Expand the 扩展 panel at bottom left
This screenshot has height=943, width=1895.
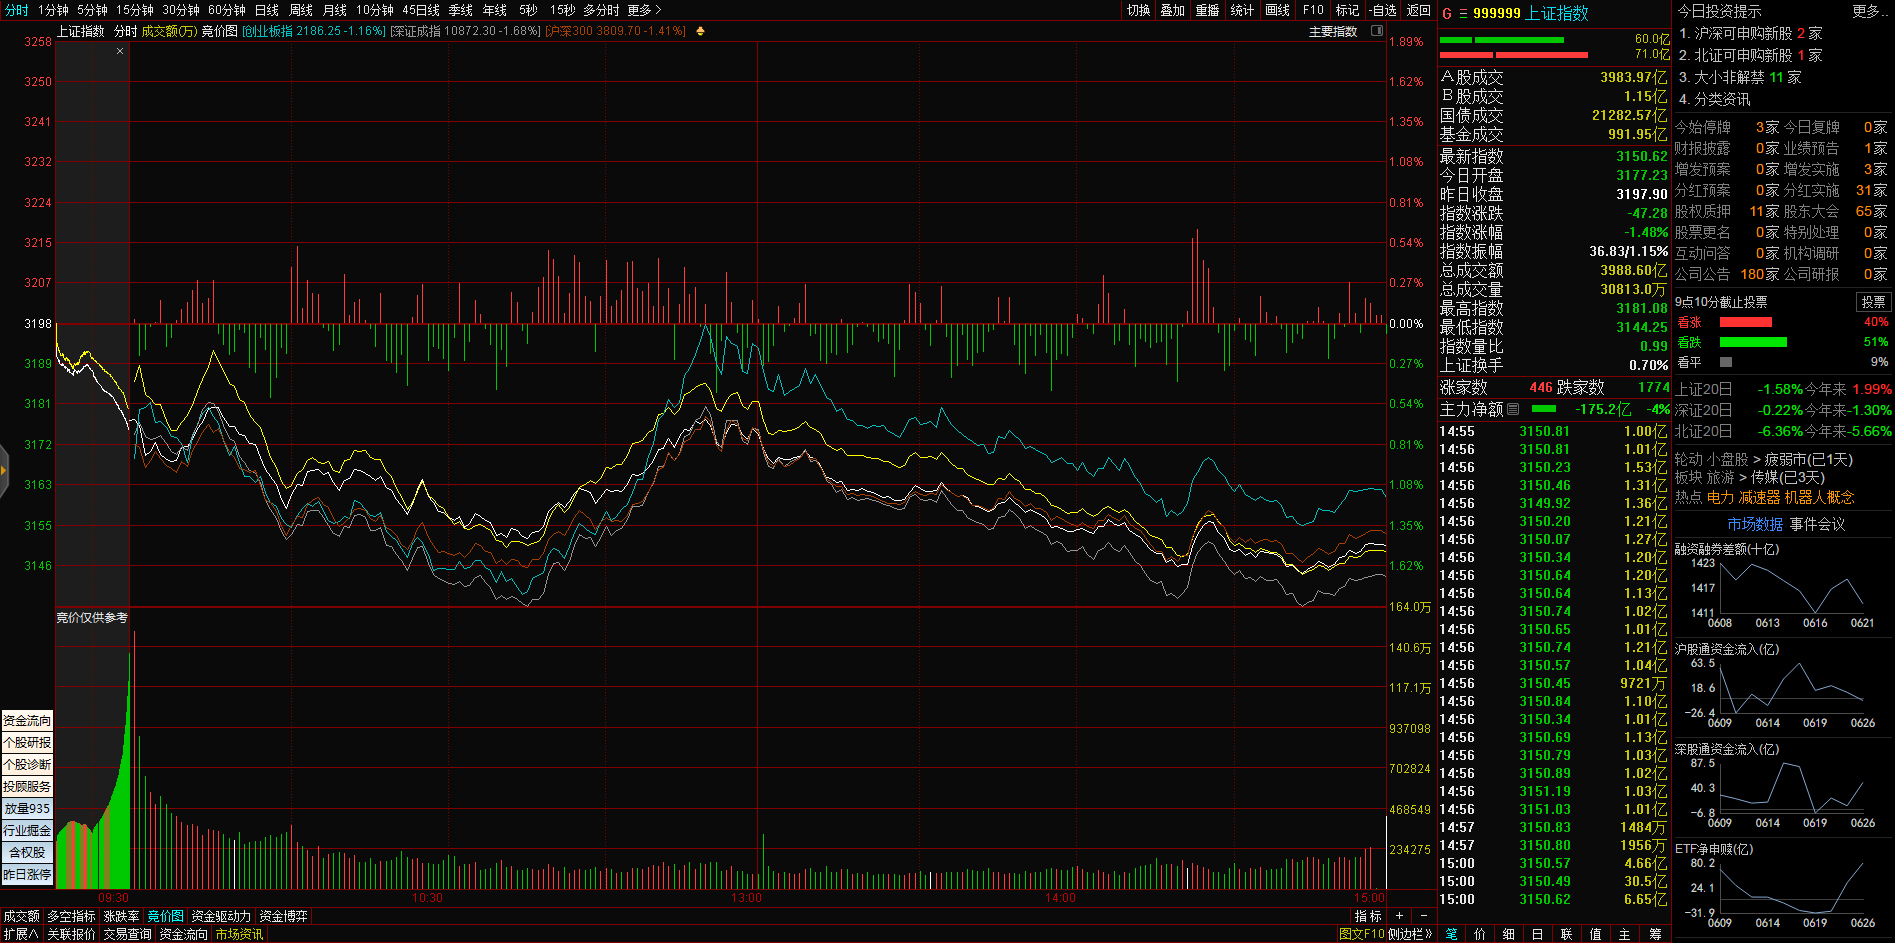click(x=20, y=934)
